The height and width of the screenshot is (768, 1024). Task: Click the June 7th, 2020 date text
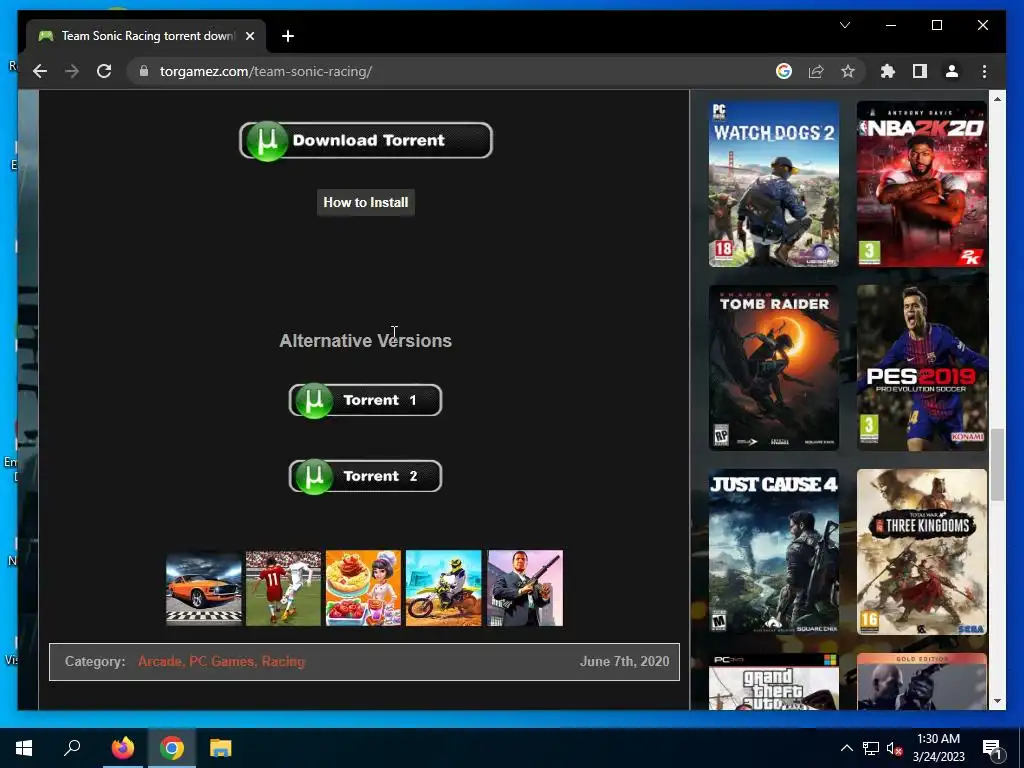624,662
